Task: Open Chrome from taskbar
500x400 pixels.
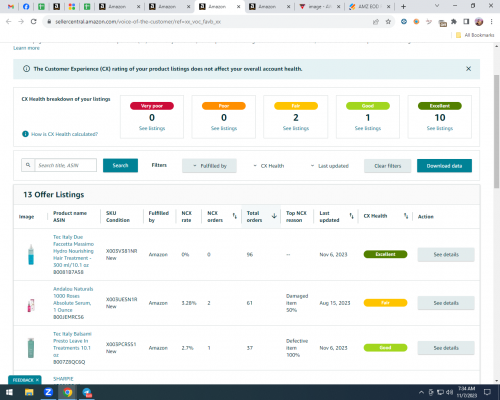Action: tap(68, 392)
